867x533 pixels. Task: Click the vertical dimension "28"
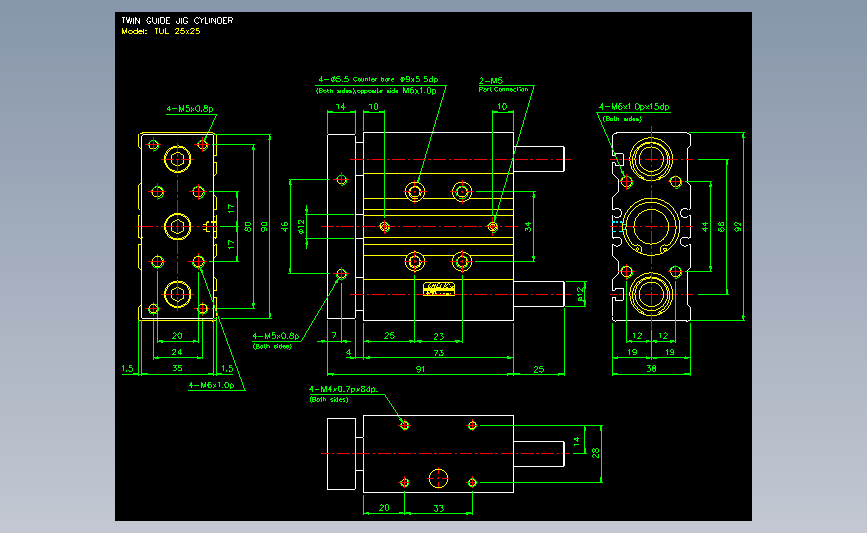[596, 453]
